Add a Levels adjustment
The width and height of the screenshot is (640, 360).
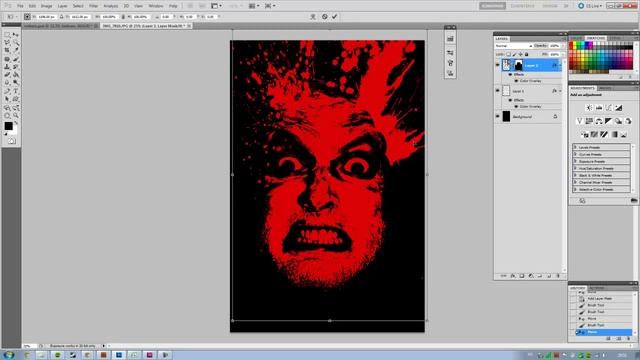599,108
